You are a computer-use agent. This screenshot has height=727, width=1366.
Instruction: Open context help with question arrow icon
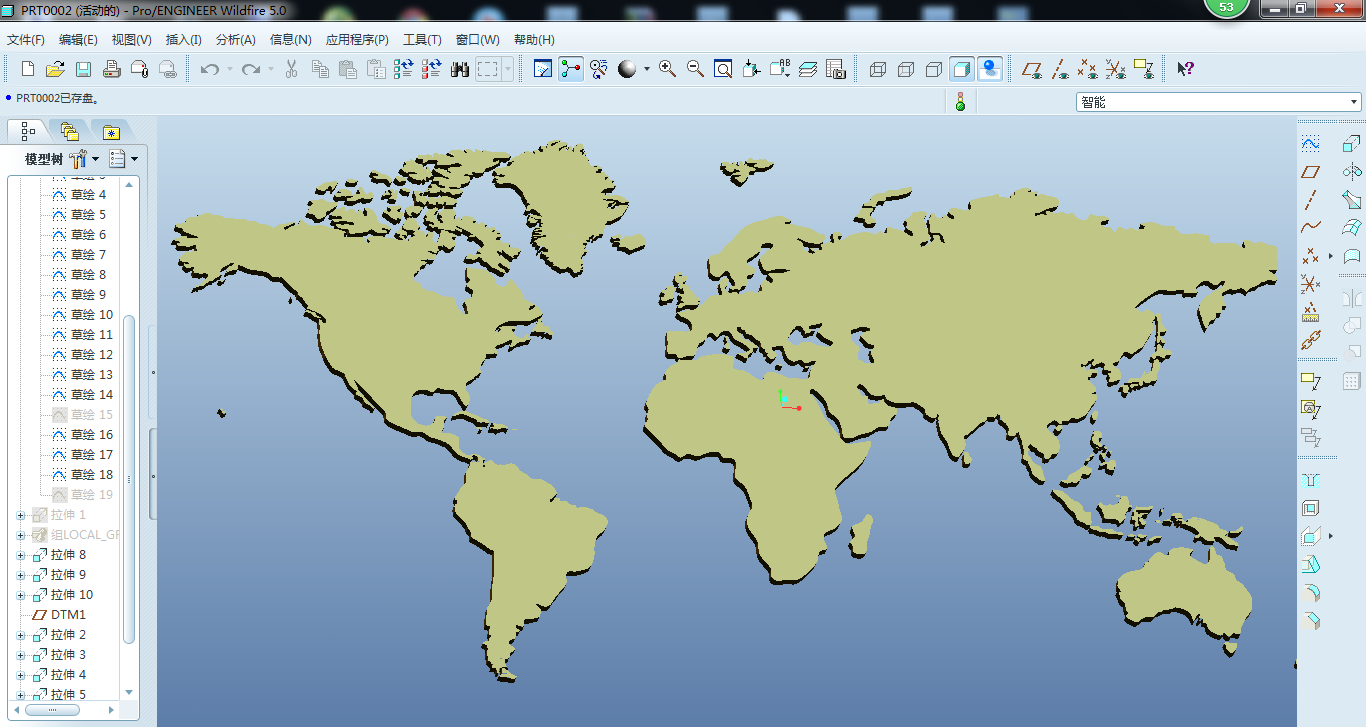[x=1185, y=69]
